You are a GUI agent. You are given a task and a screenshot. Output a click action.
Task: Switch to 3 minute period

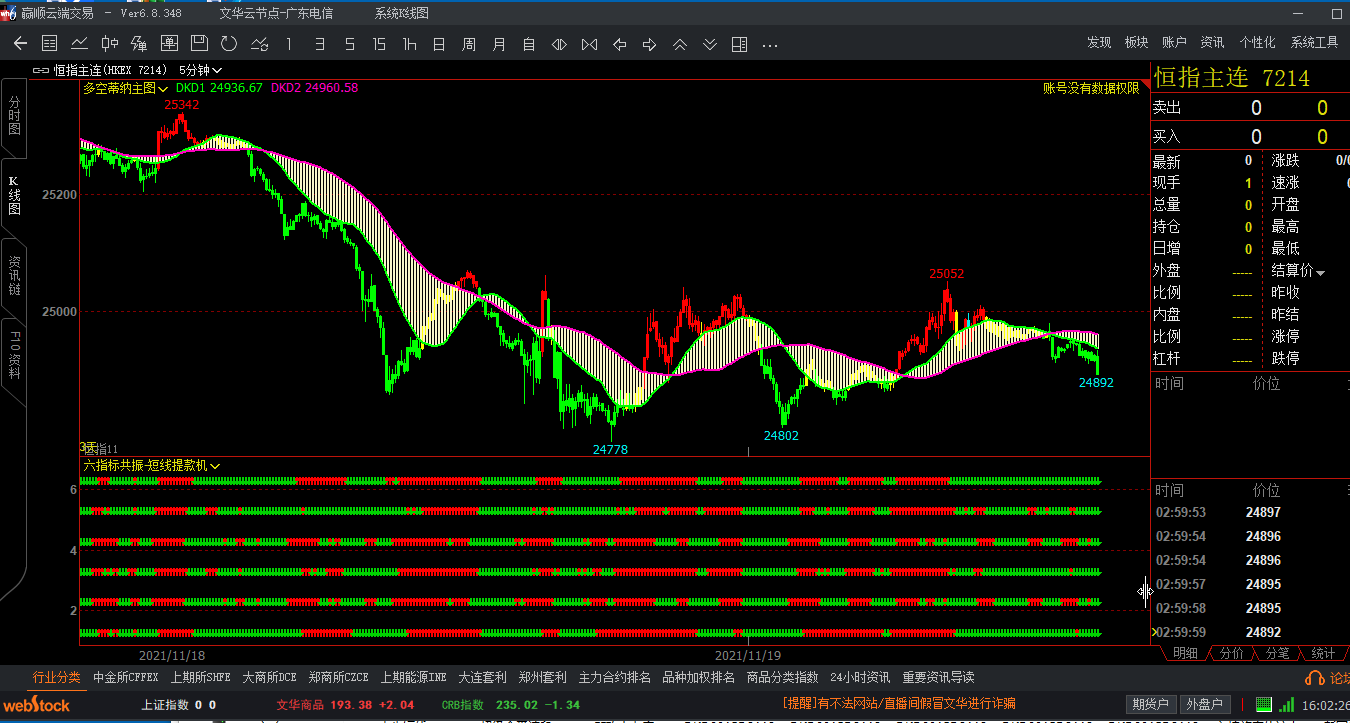(319, 43)
